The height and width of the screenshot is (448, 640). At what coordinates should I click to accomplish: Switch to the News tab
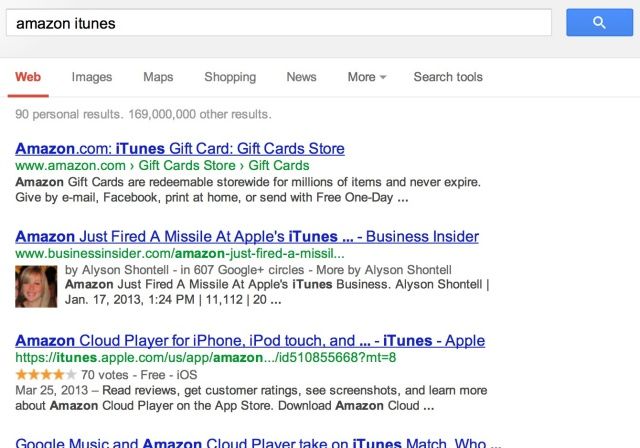tap(301, 77)
